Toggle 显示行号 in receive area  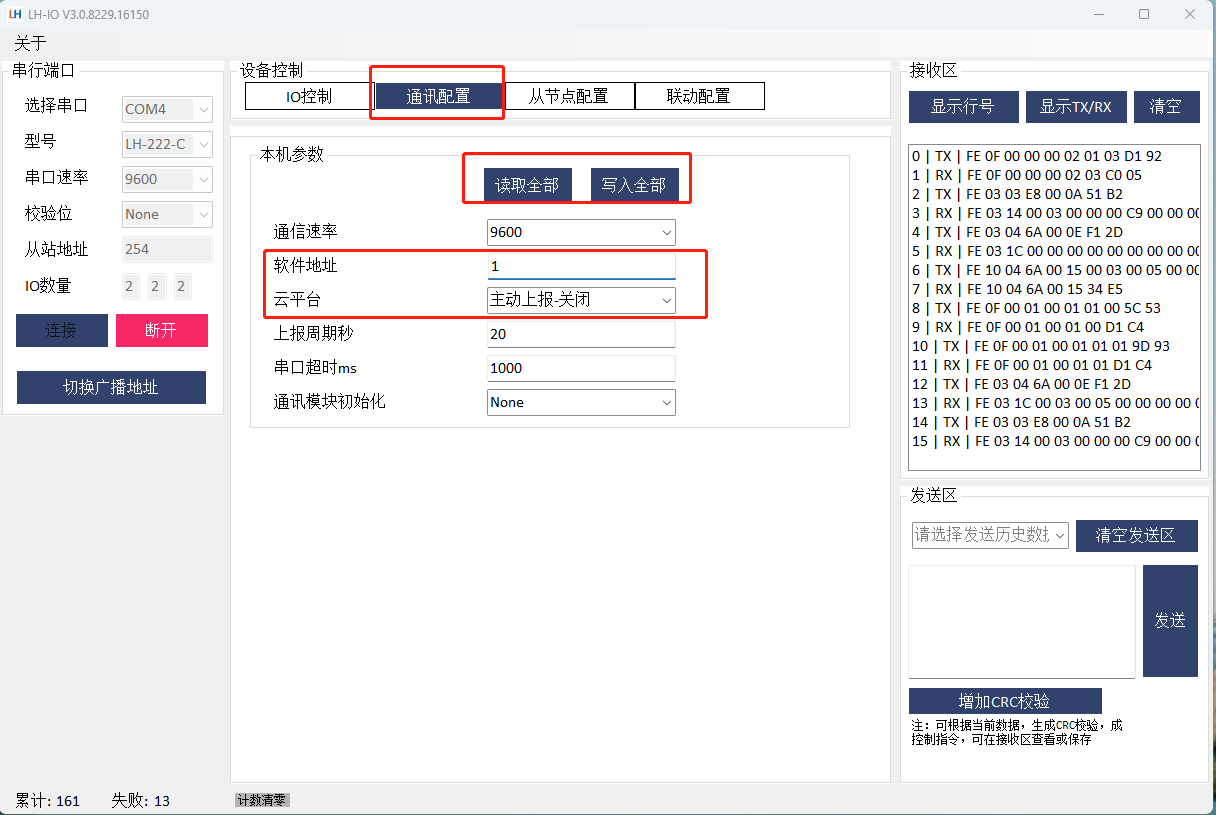963,107
